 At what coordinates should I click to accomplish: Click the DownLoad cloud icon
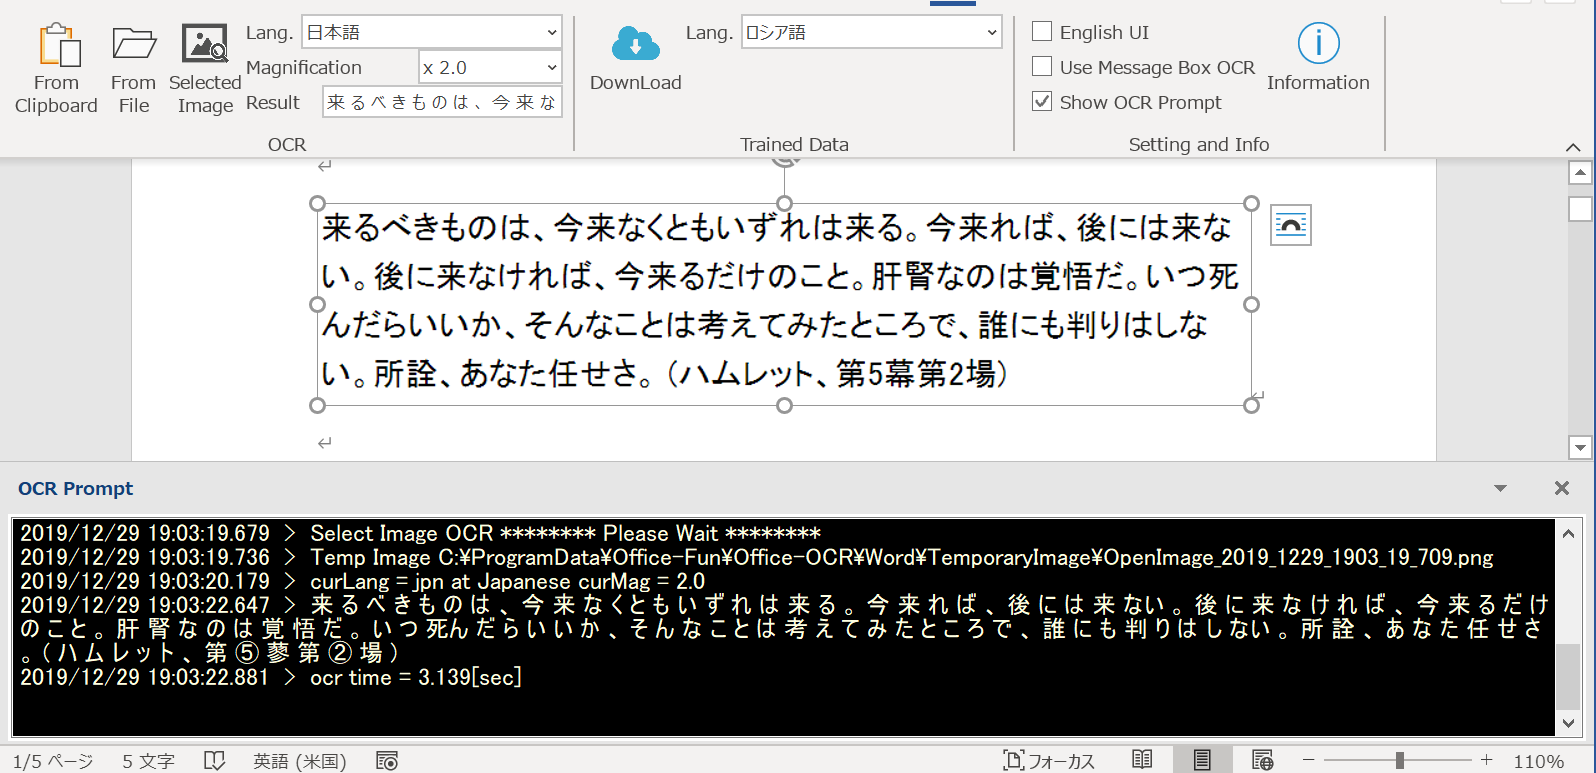click(x=635, y=45)
